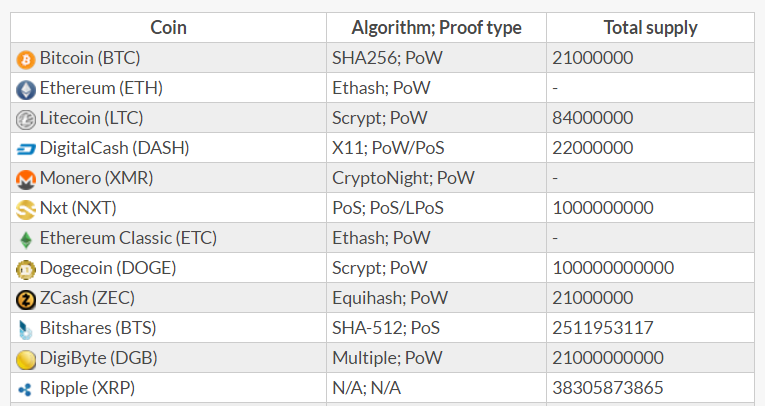Viewport: 765px width, 406px height.
Task: Open the Ethereum Classic (ETC) coin name
Action: coord(128,238)
